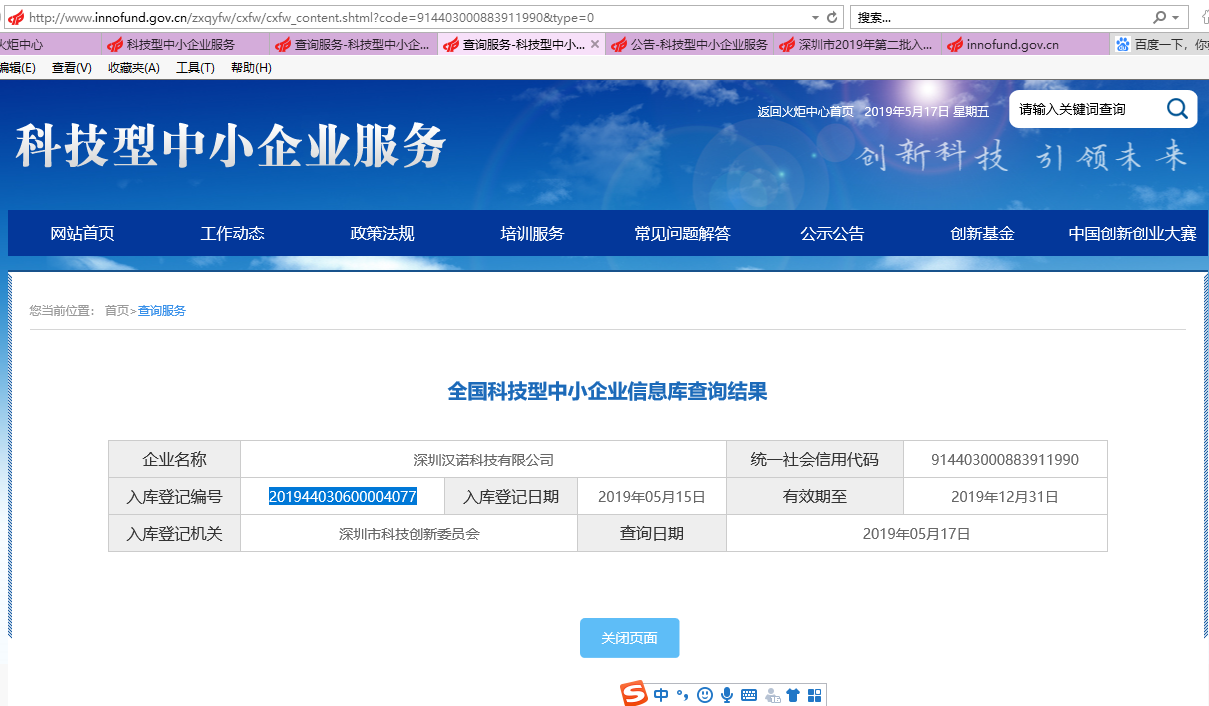Go to 公示公告 in navigation bar
The image size is (1209, 706).
(x=832, y=233)
